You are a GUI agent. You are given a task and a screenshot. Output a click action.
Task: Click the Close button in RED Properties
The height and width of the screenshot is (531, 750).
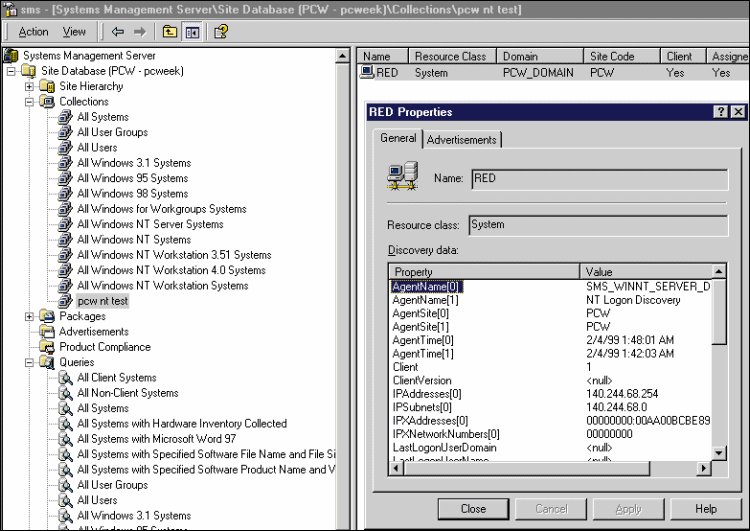coord(474,509)
